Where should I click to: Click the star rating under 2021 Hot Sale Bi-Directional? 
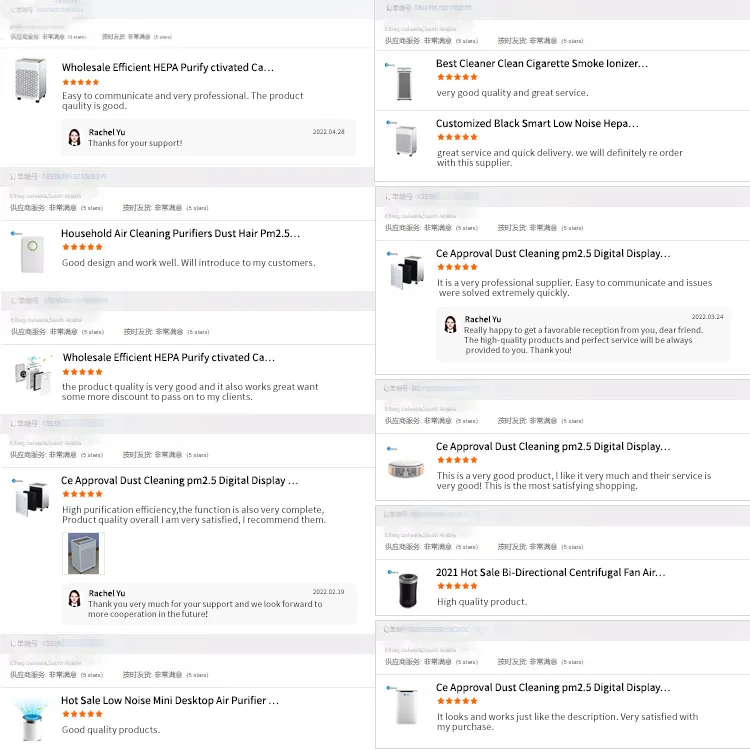457,587
